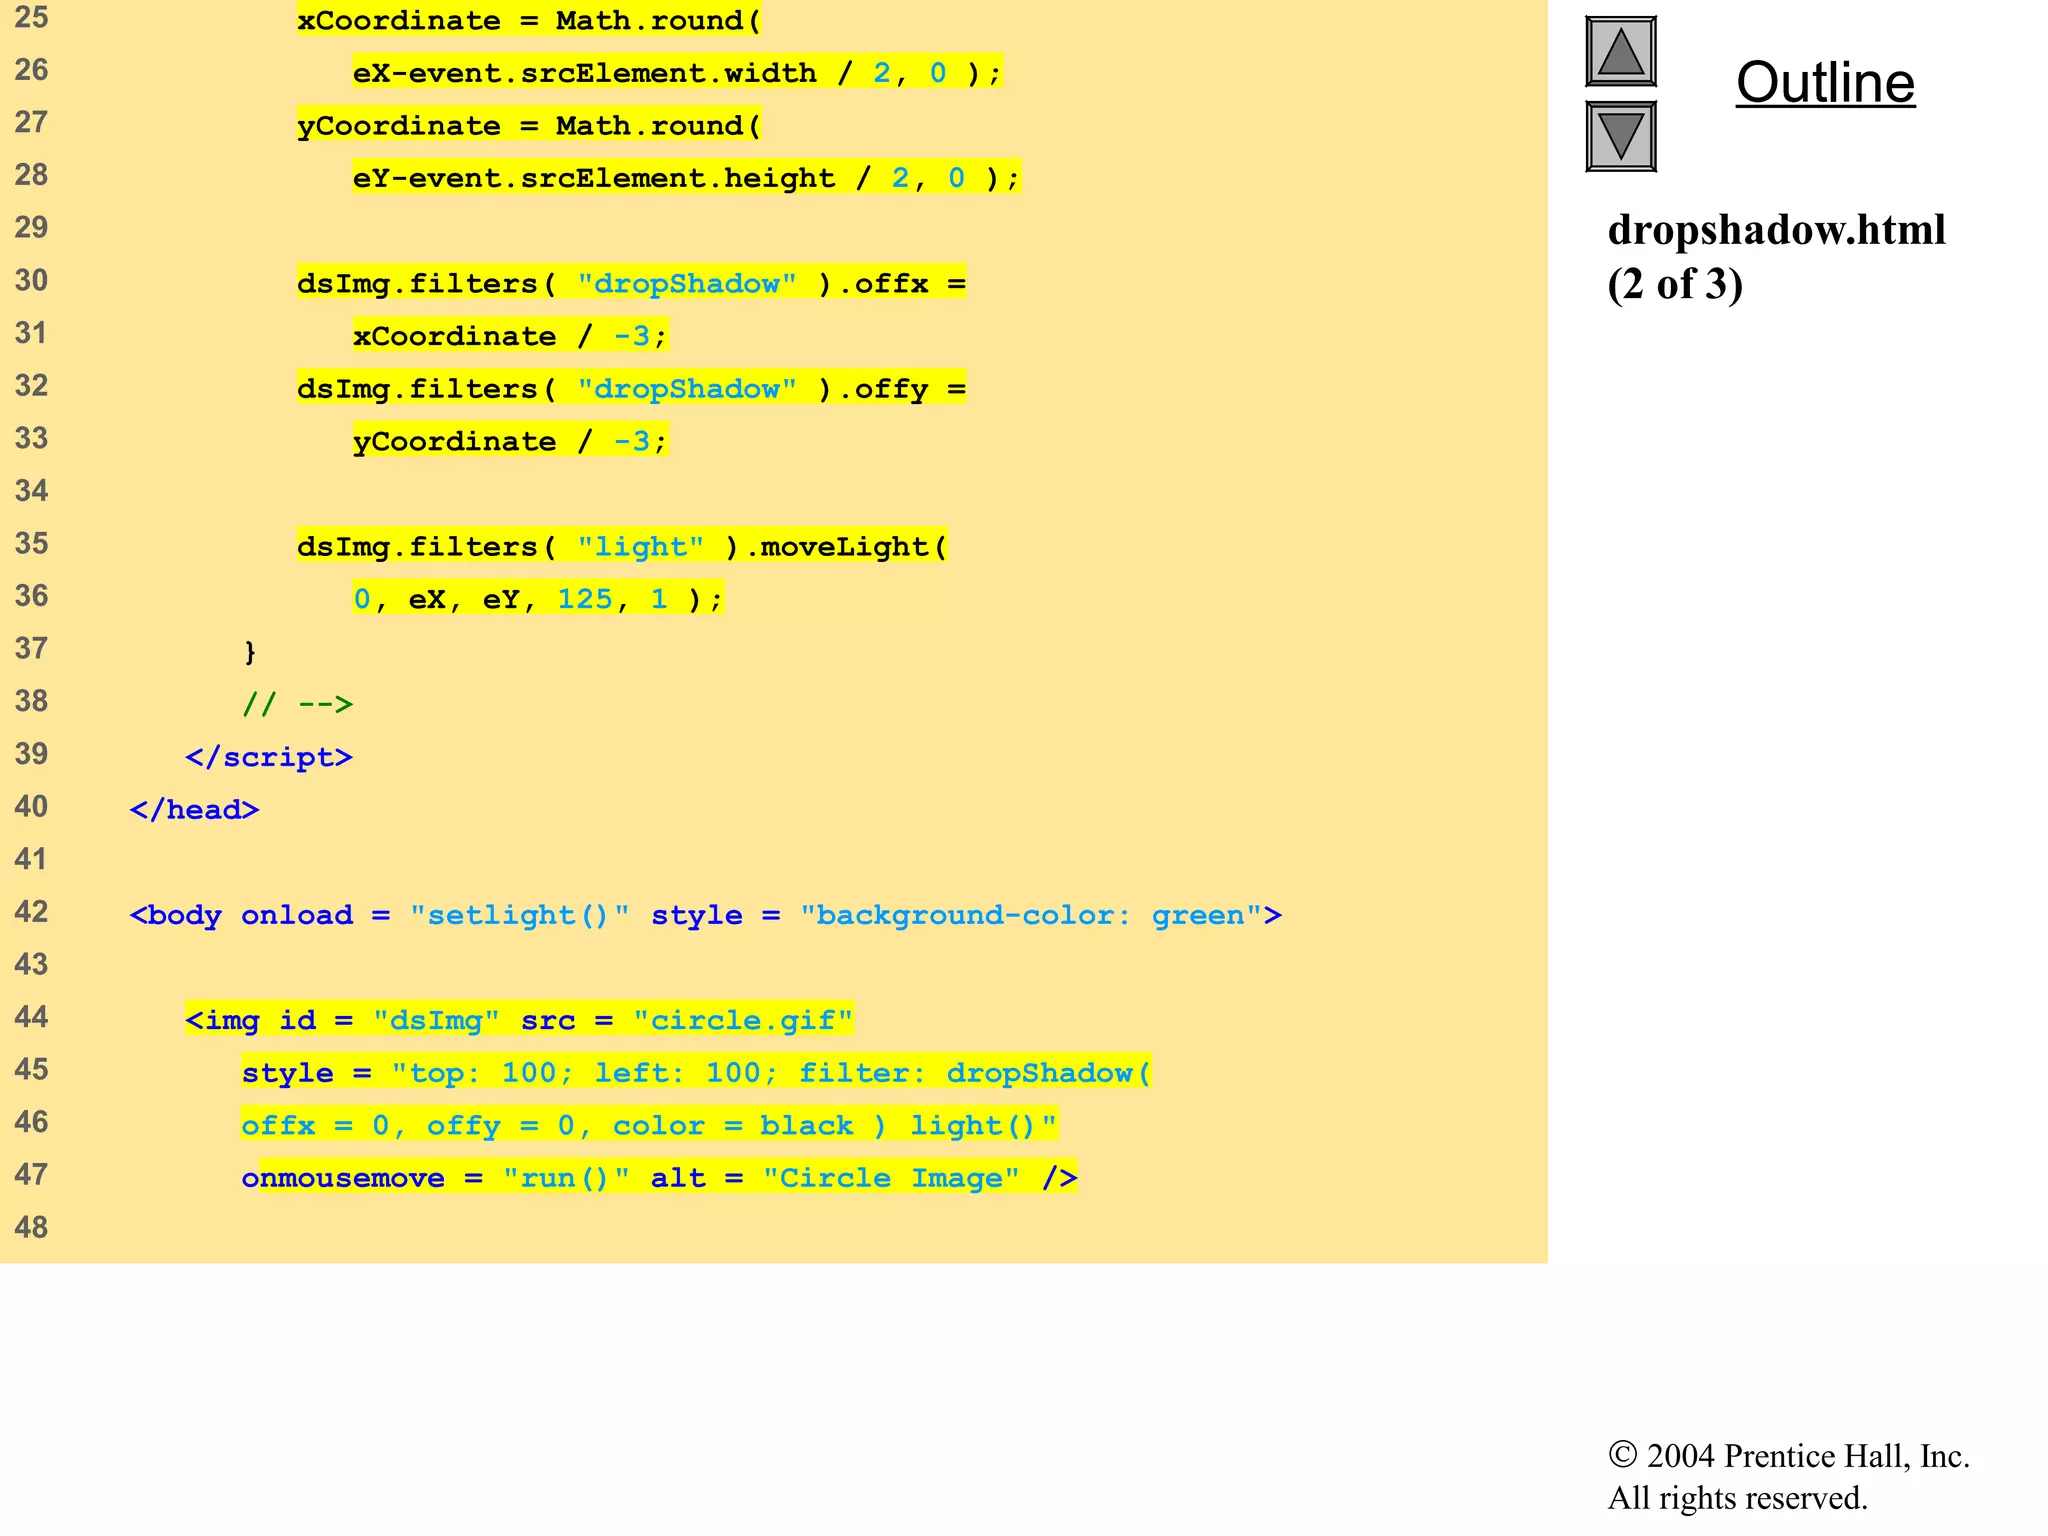Click line number 29

pyautogui.click(x=32, y=227)
